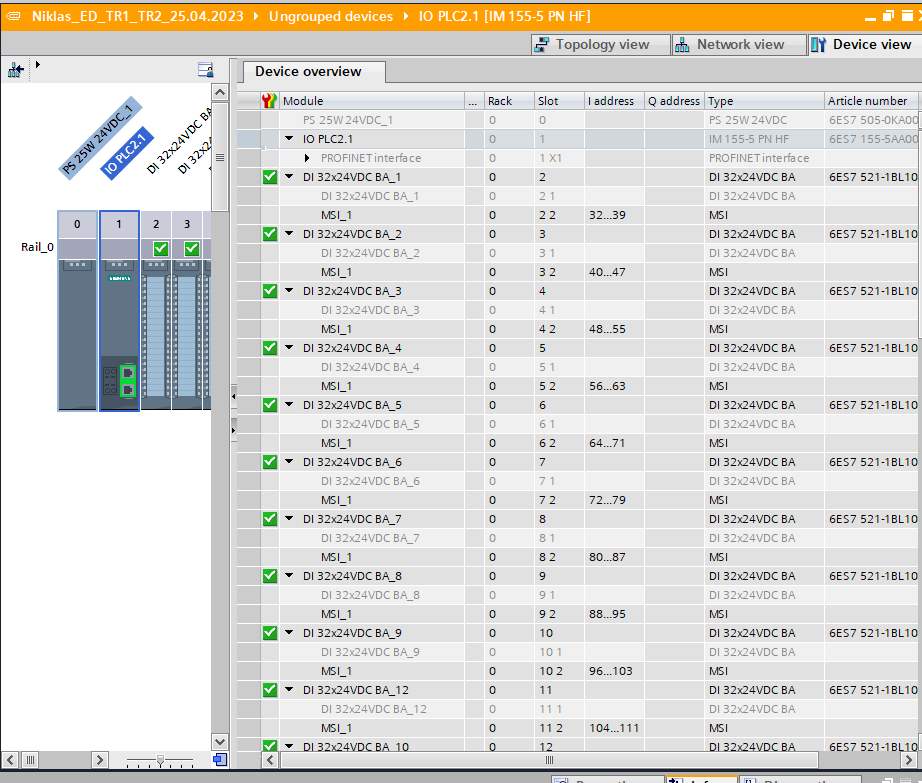Click the breadcrumb window icon at title start
Viewport: 922px width, 783px height.
coord(13,16)
